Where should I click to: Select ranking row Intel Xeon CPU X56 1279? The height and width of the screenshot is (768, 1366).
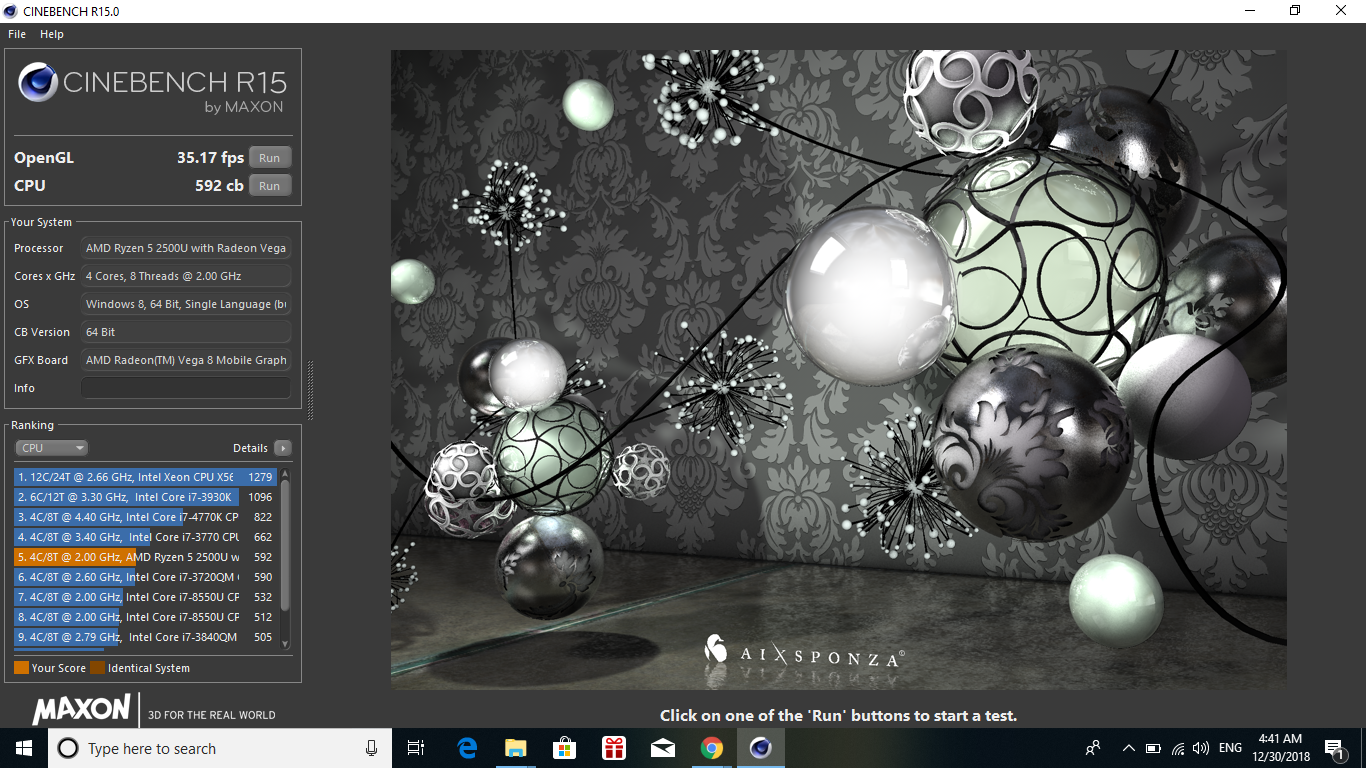pyautogui.click(x=146, y=477)
